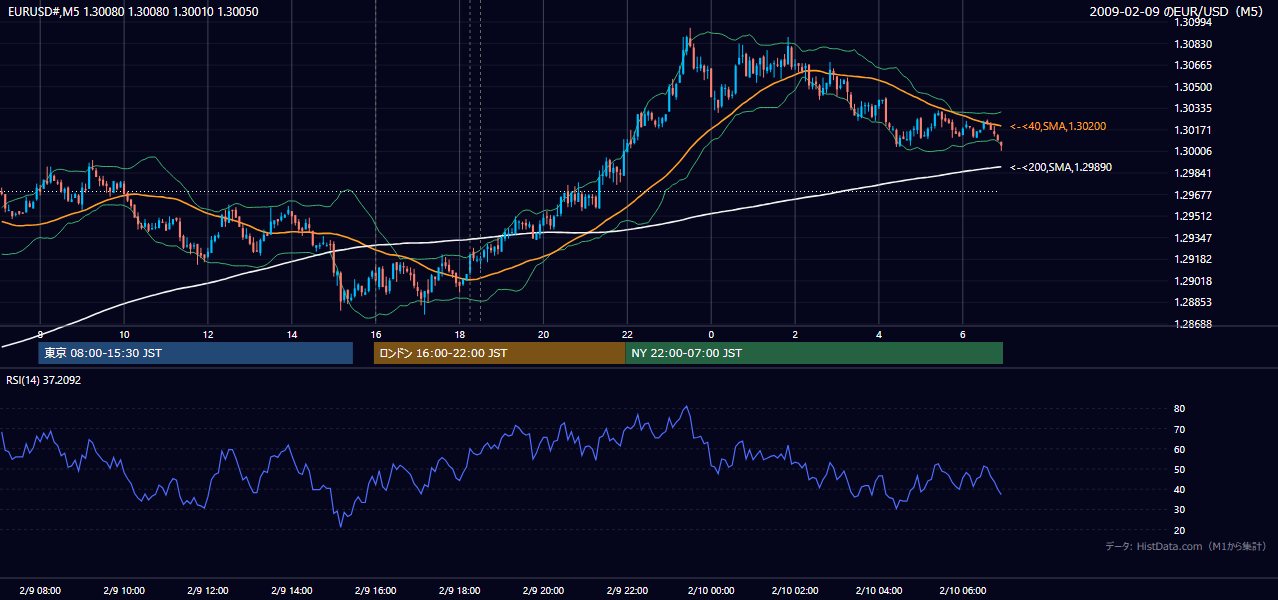This screenshot has height=600, width=1278.
Task: Click the NY 22:00-07:00 JST session bar
Action: coord(814,353)
